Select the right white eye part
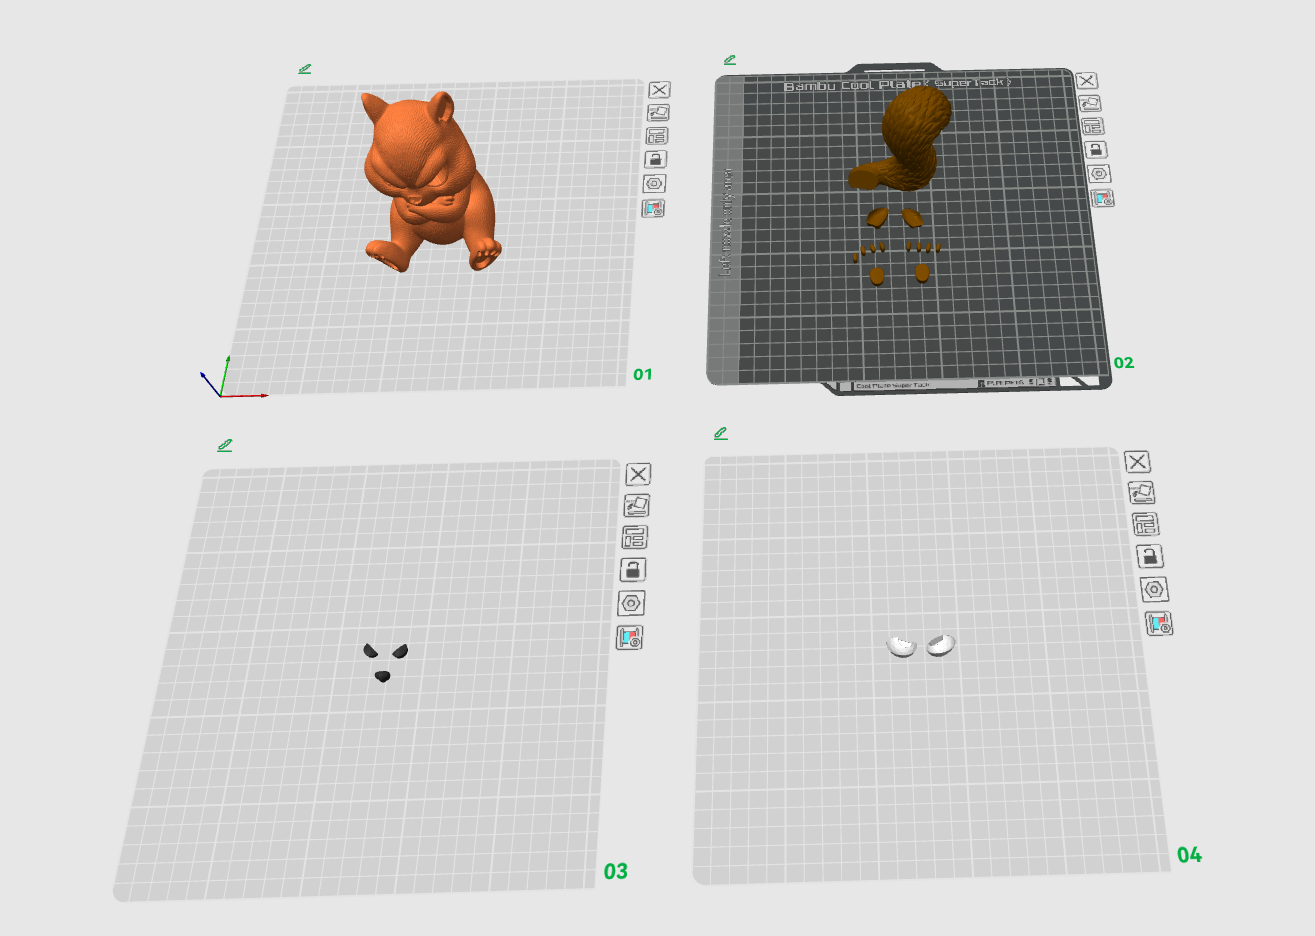1315x936 pixels. pyautogui.click(x=941, y=645)
